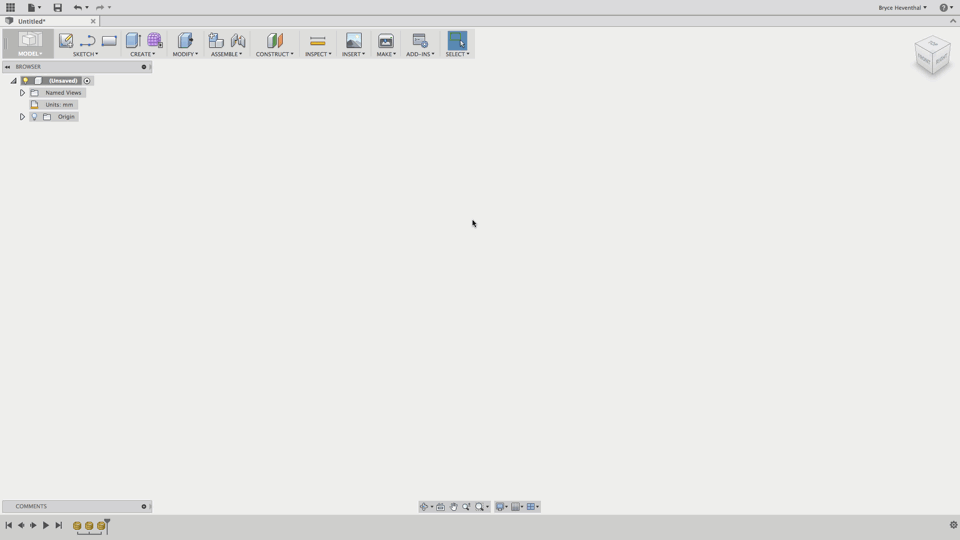Viewport: 960px width, 540px height.
Task: Toggle visibility bulb of Origin folder
Action: pos(34,116)
